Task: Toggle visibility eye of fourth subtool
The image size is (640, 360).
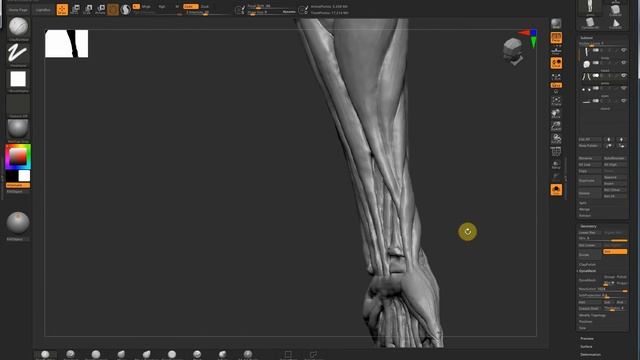Action: point(624,88)
